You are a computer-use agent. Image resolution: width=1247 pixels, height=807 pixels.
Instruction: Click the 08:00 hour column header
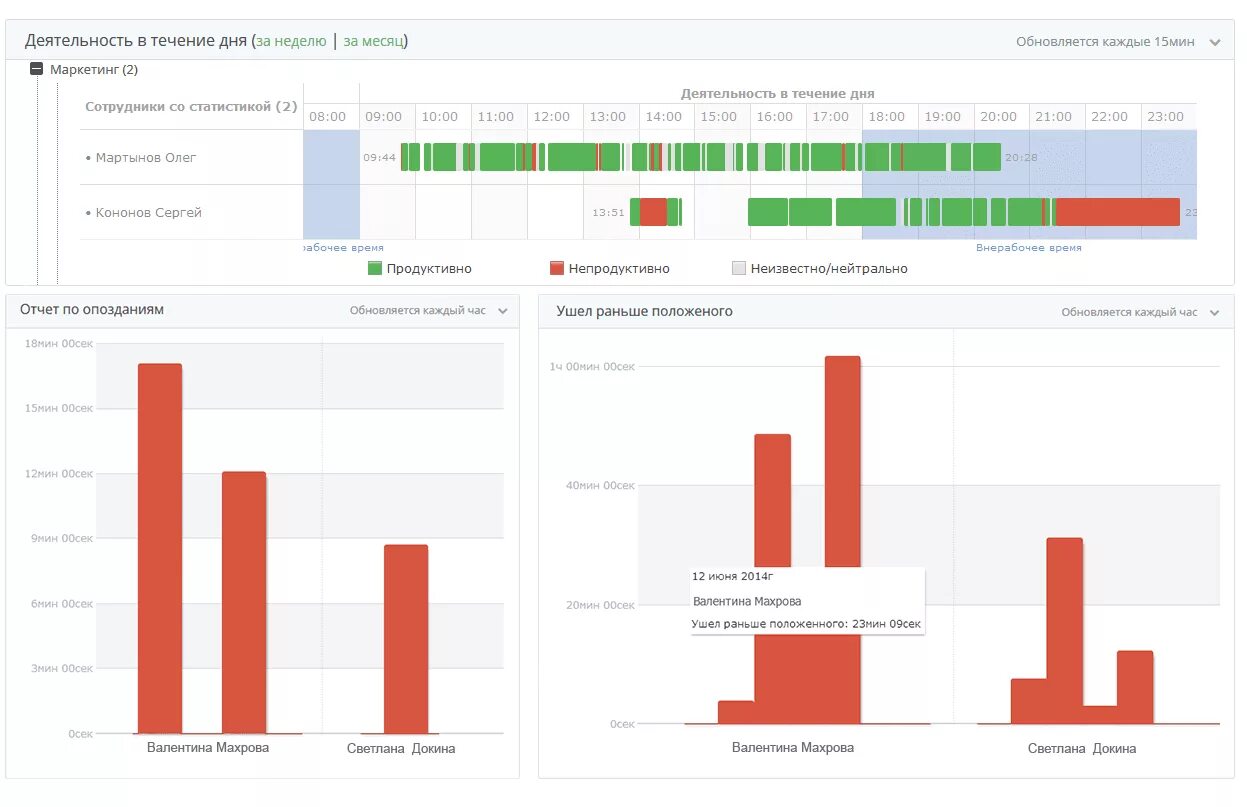click(x=327, y=117)
